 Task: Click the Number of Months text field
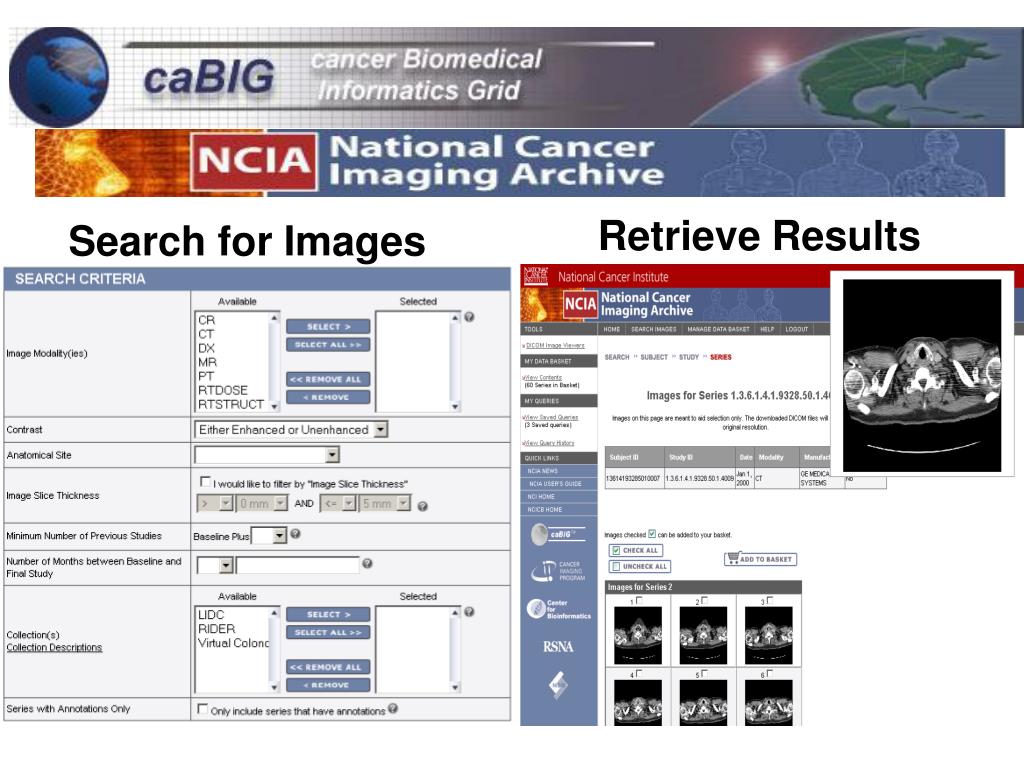coord(298,565)
